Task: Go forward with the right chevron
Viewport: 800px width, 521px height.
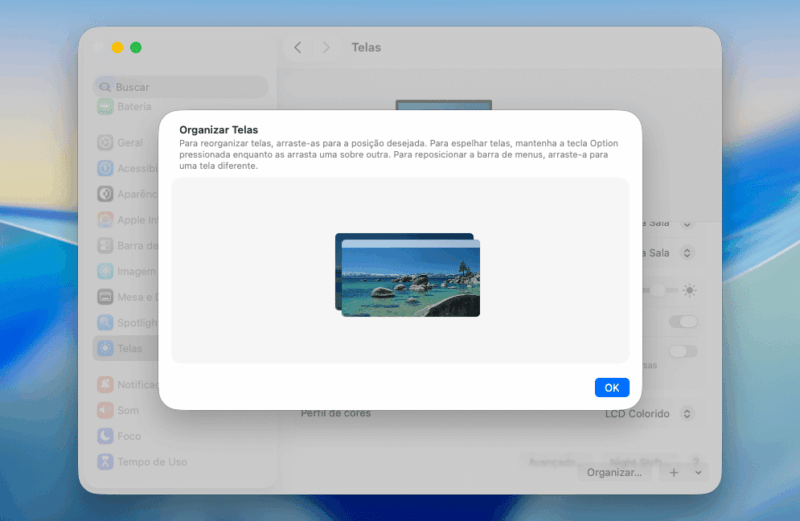Action: coord(327,47)
